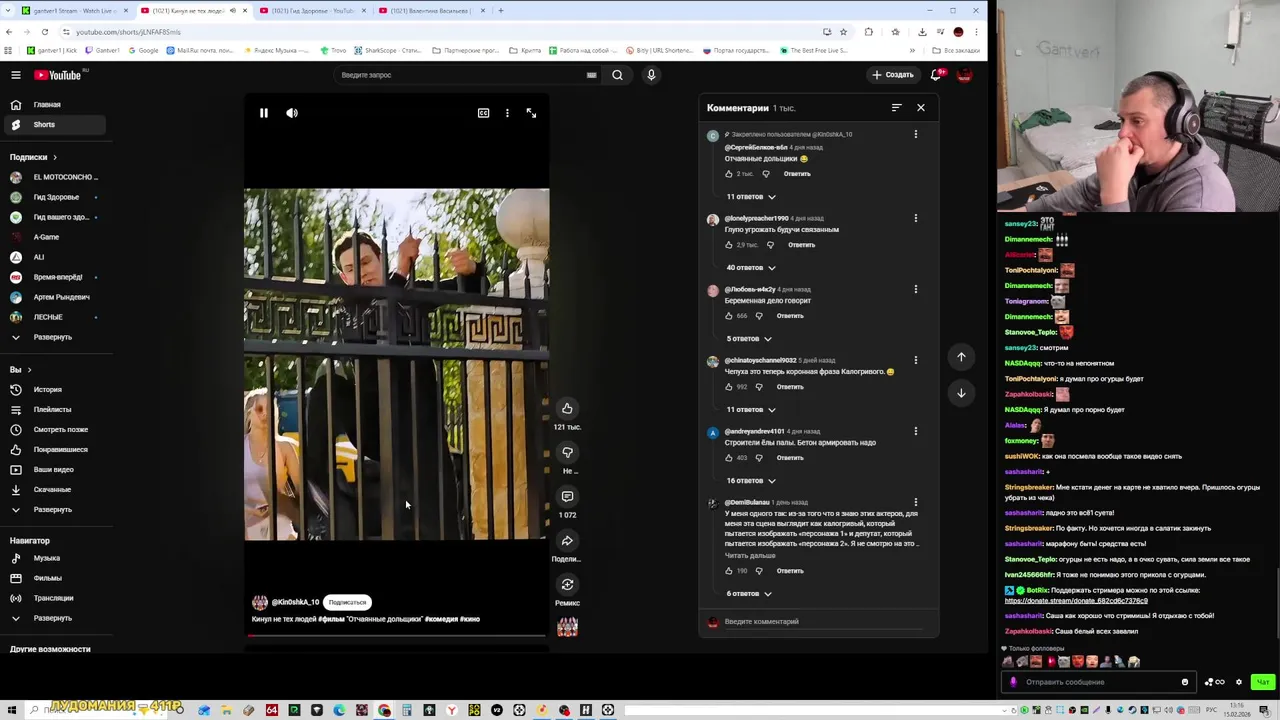Sort comments using the sort icon

point(896,108)
